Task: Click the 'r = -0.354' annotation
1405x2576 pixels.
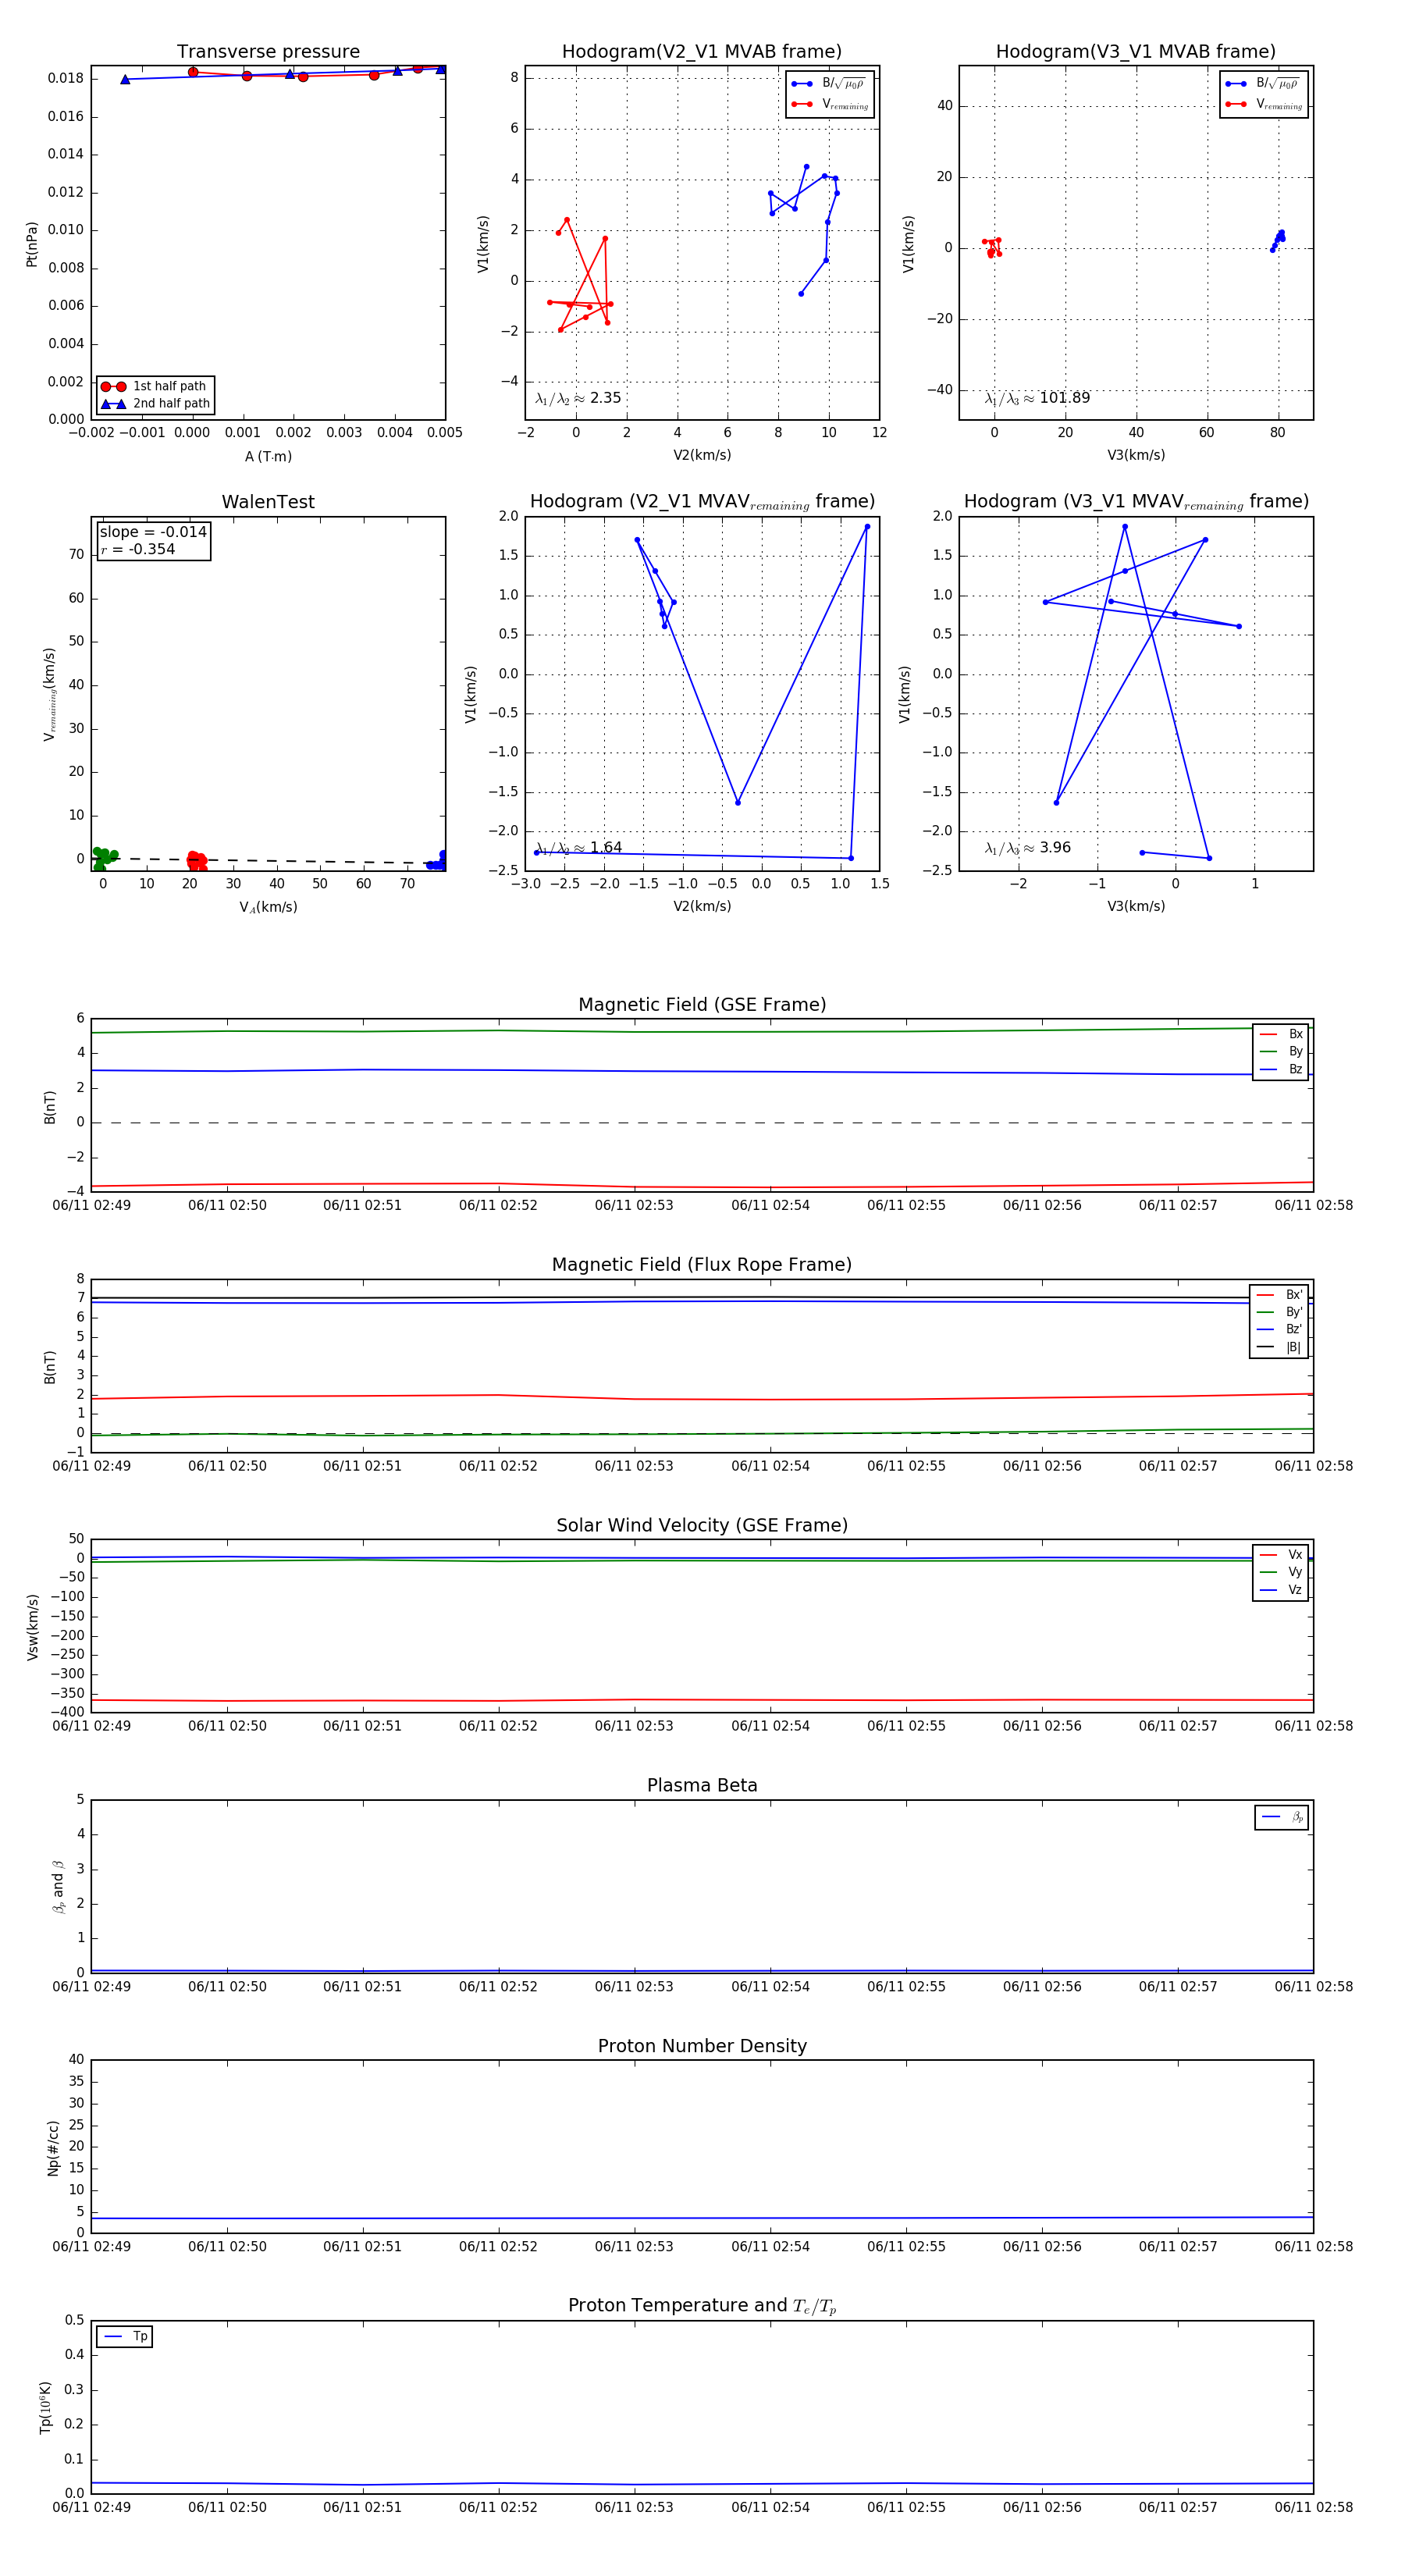Action: [138, 549]
